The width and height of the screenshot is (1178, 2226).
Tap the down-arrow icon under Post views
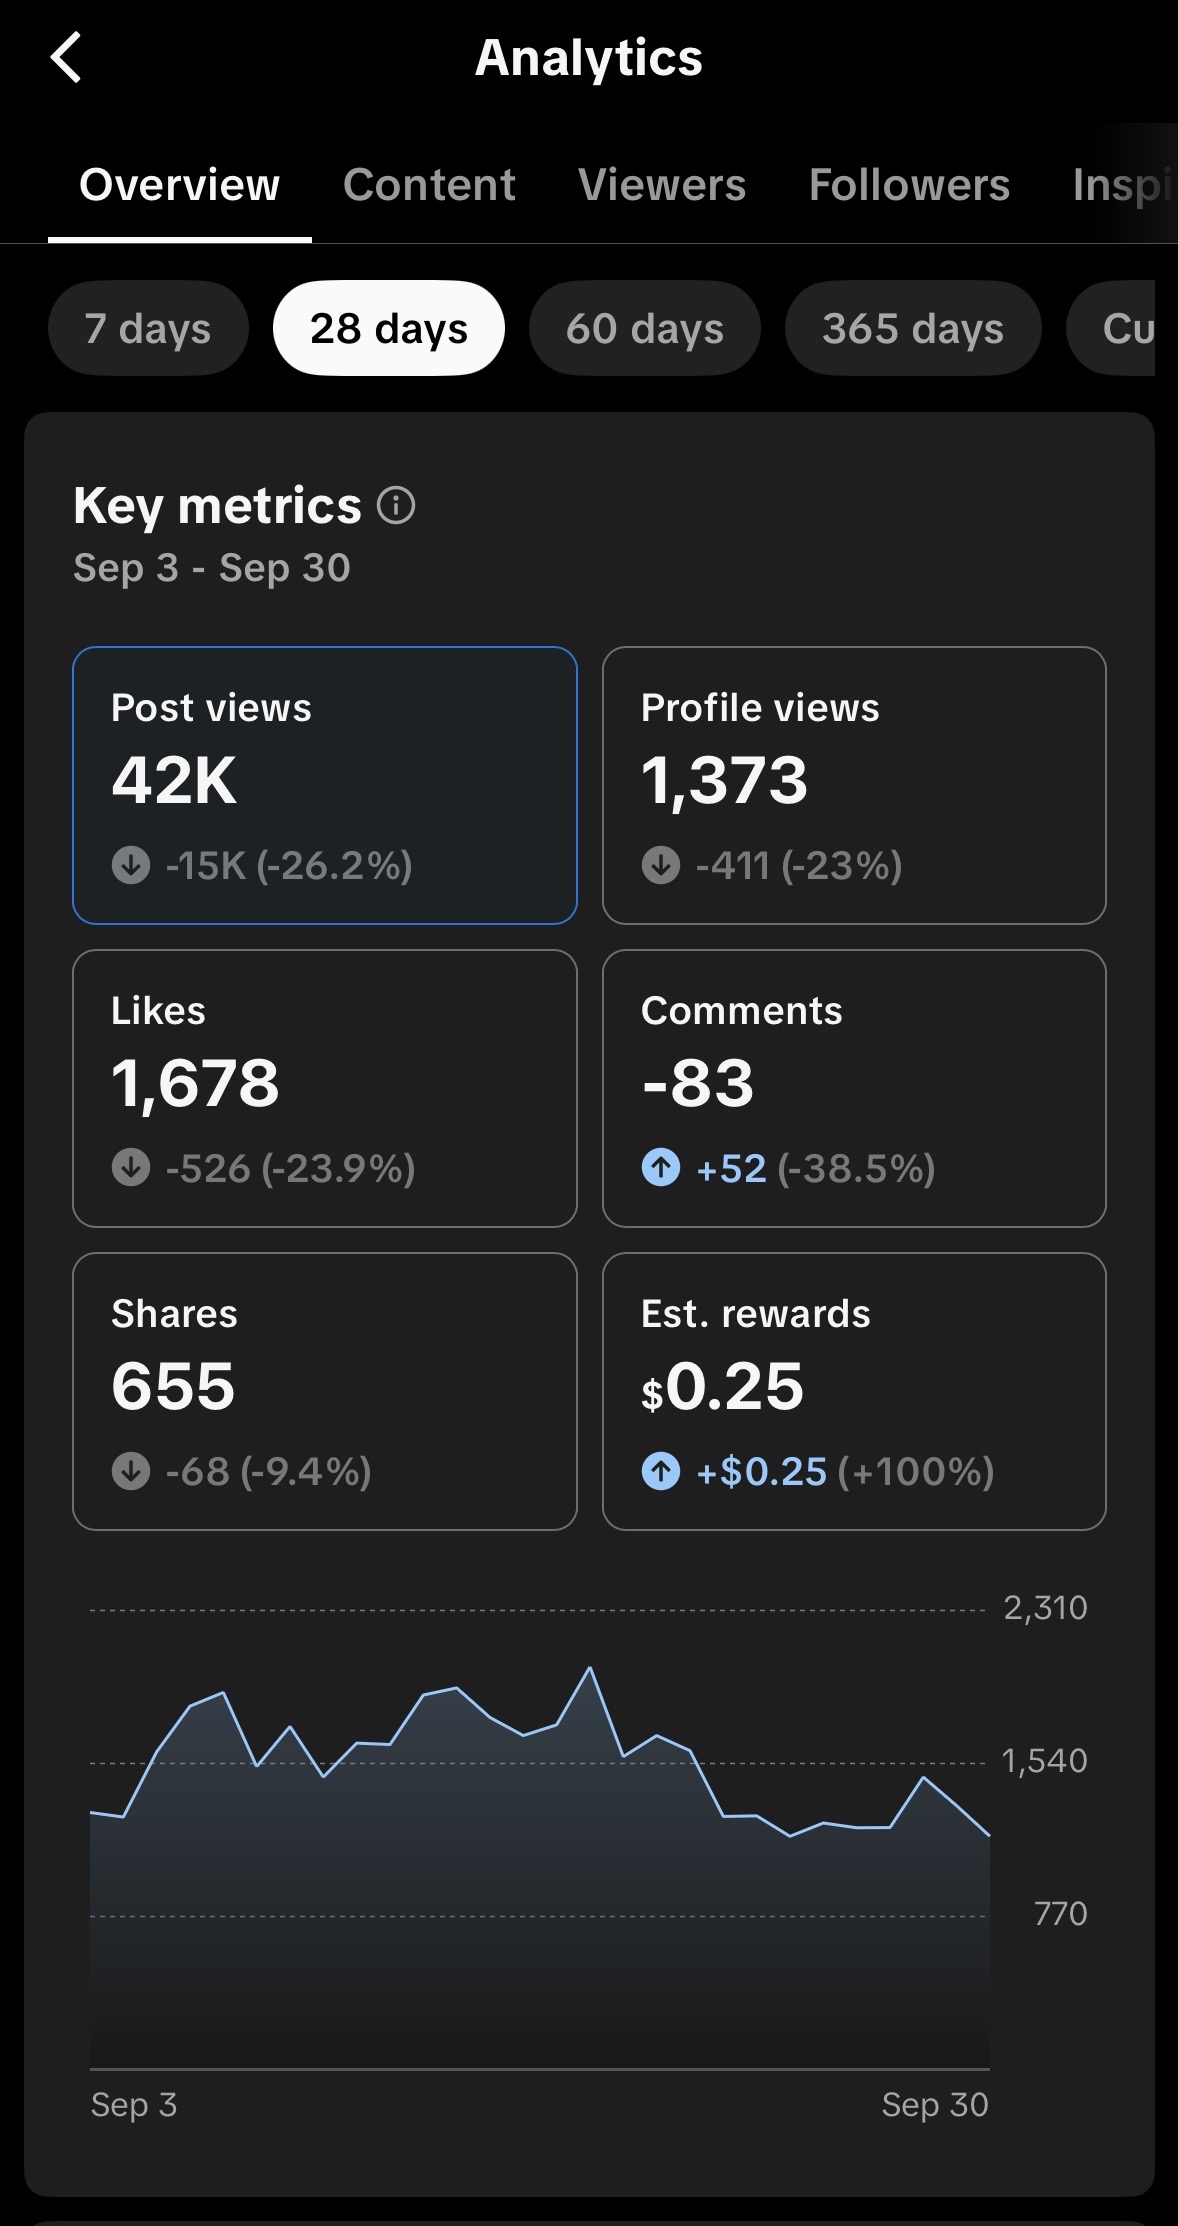coord(131,865)
